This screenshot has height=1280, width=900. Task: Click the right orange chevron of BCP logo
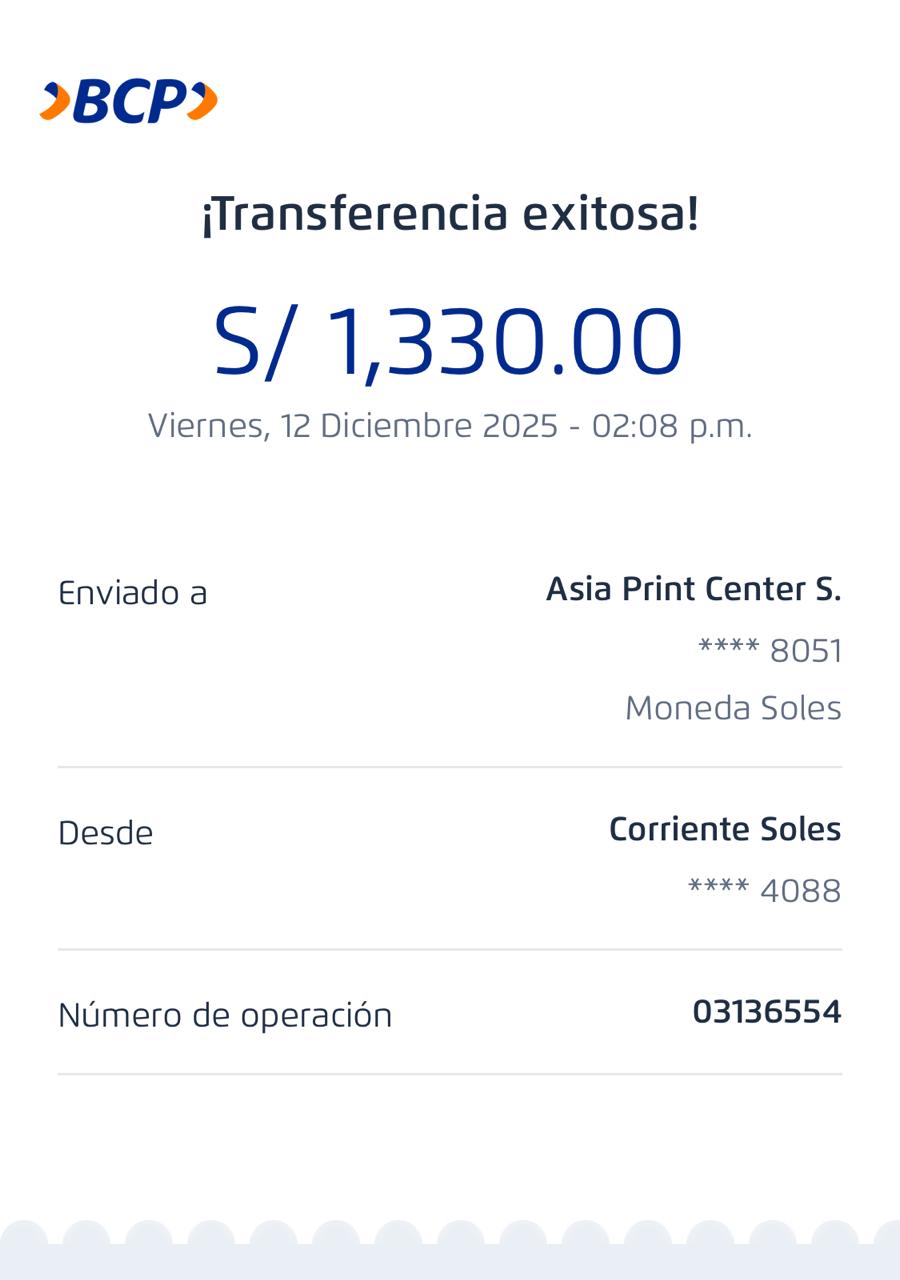tap(203, 102)
